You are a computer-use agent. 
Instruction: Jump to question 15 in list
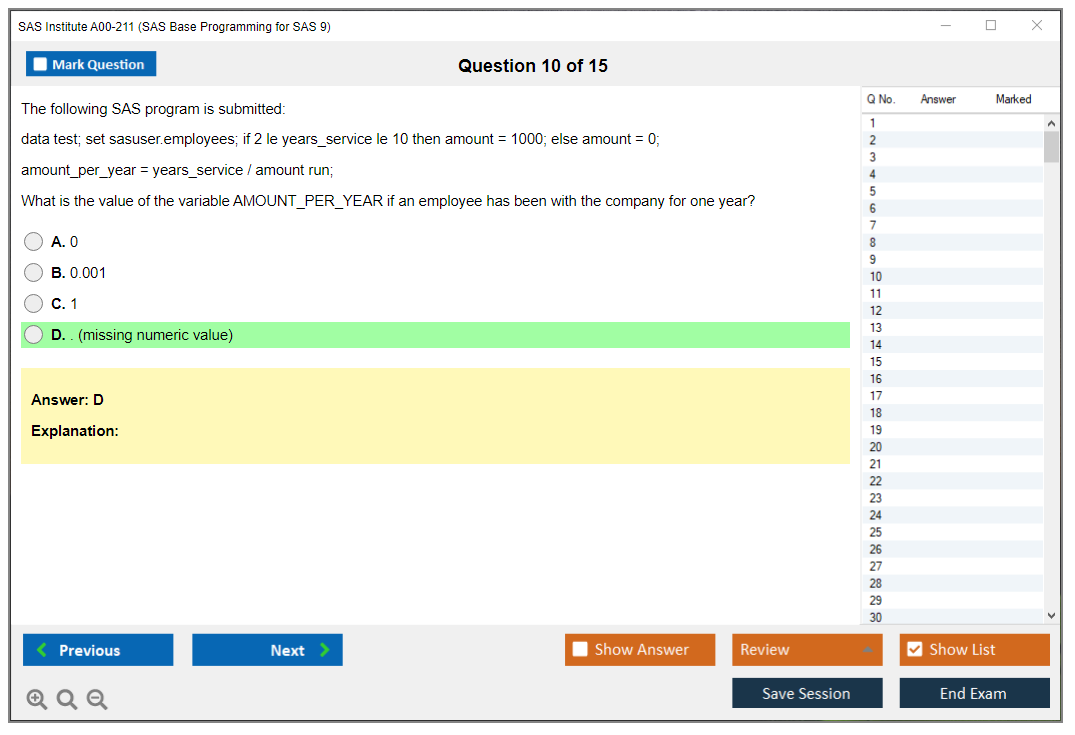tap(876, 362)
